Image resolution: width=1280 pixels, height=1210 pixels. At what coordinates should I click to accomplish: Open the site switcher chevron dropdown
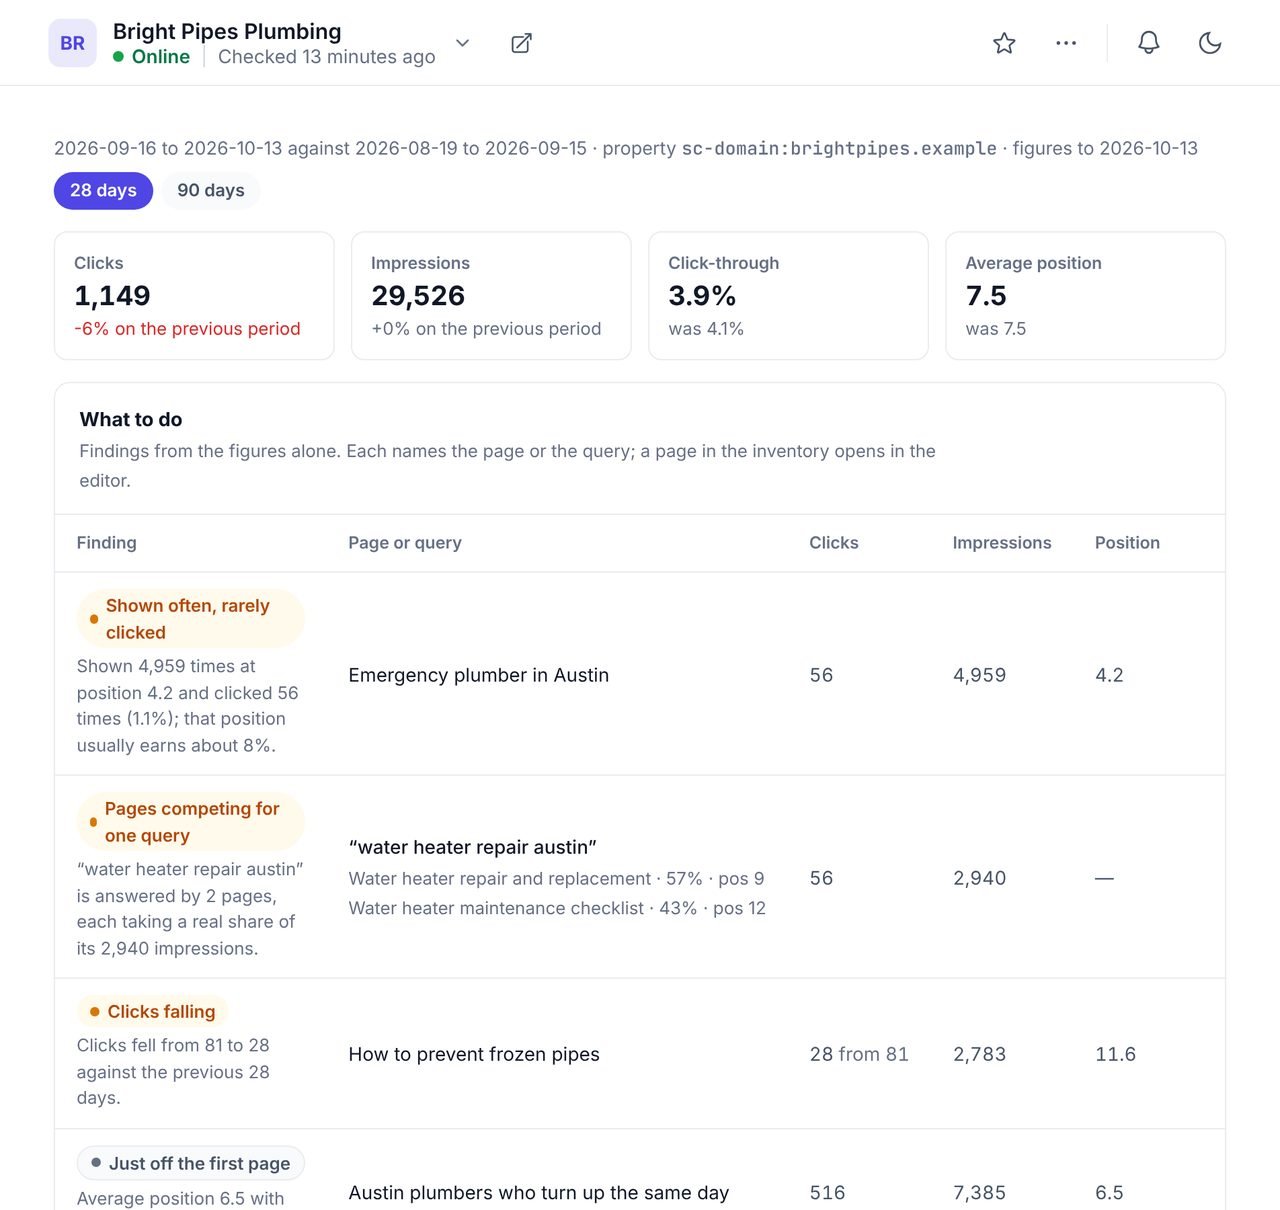[462, 43]
